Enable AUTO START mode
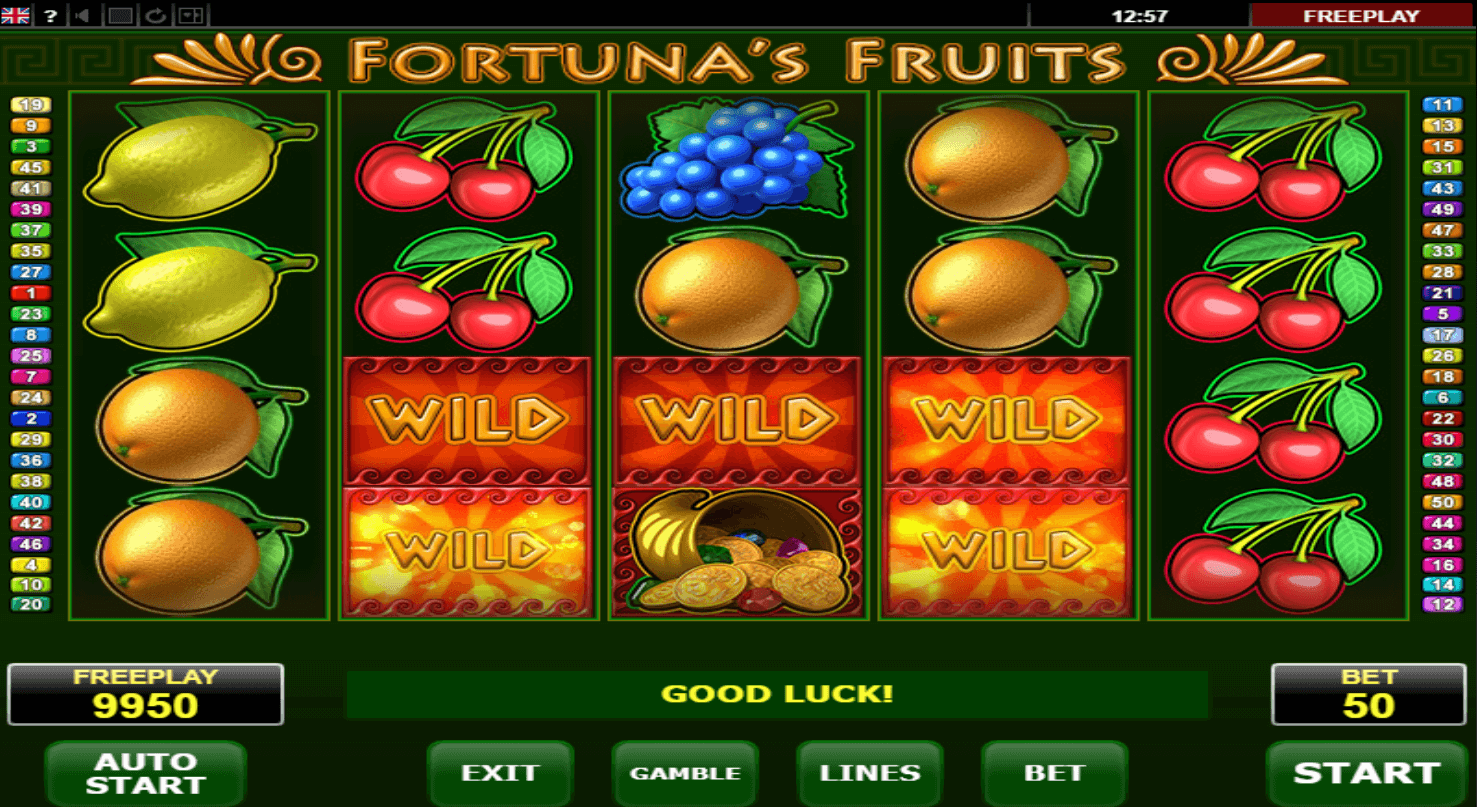Viewport: 1477px width, 807px height. (145, 773)
